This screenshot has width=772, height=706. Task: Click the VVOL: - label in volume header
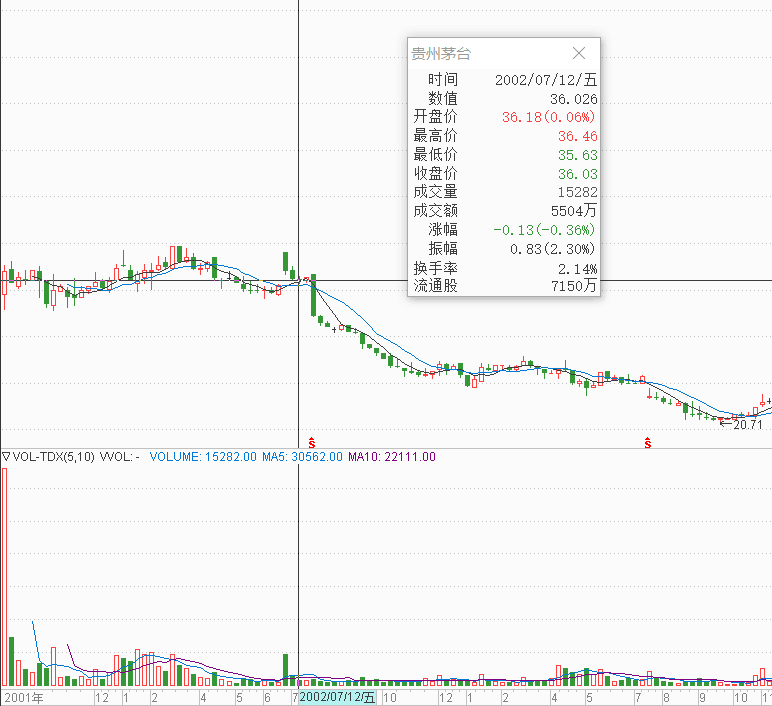(119, 457)
